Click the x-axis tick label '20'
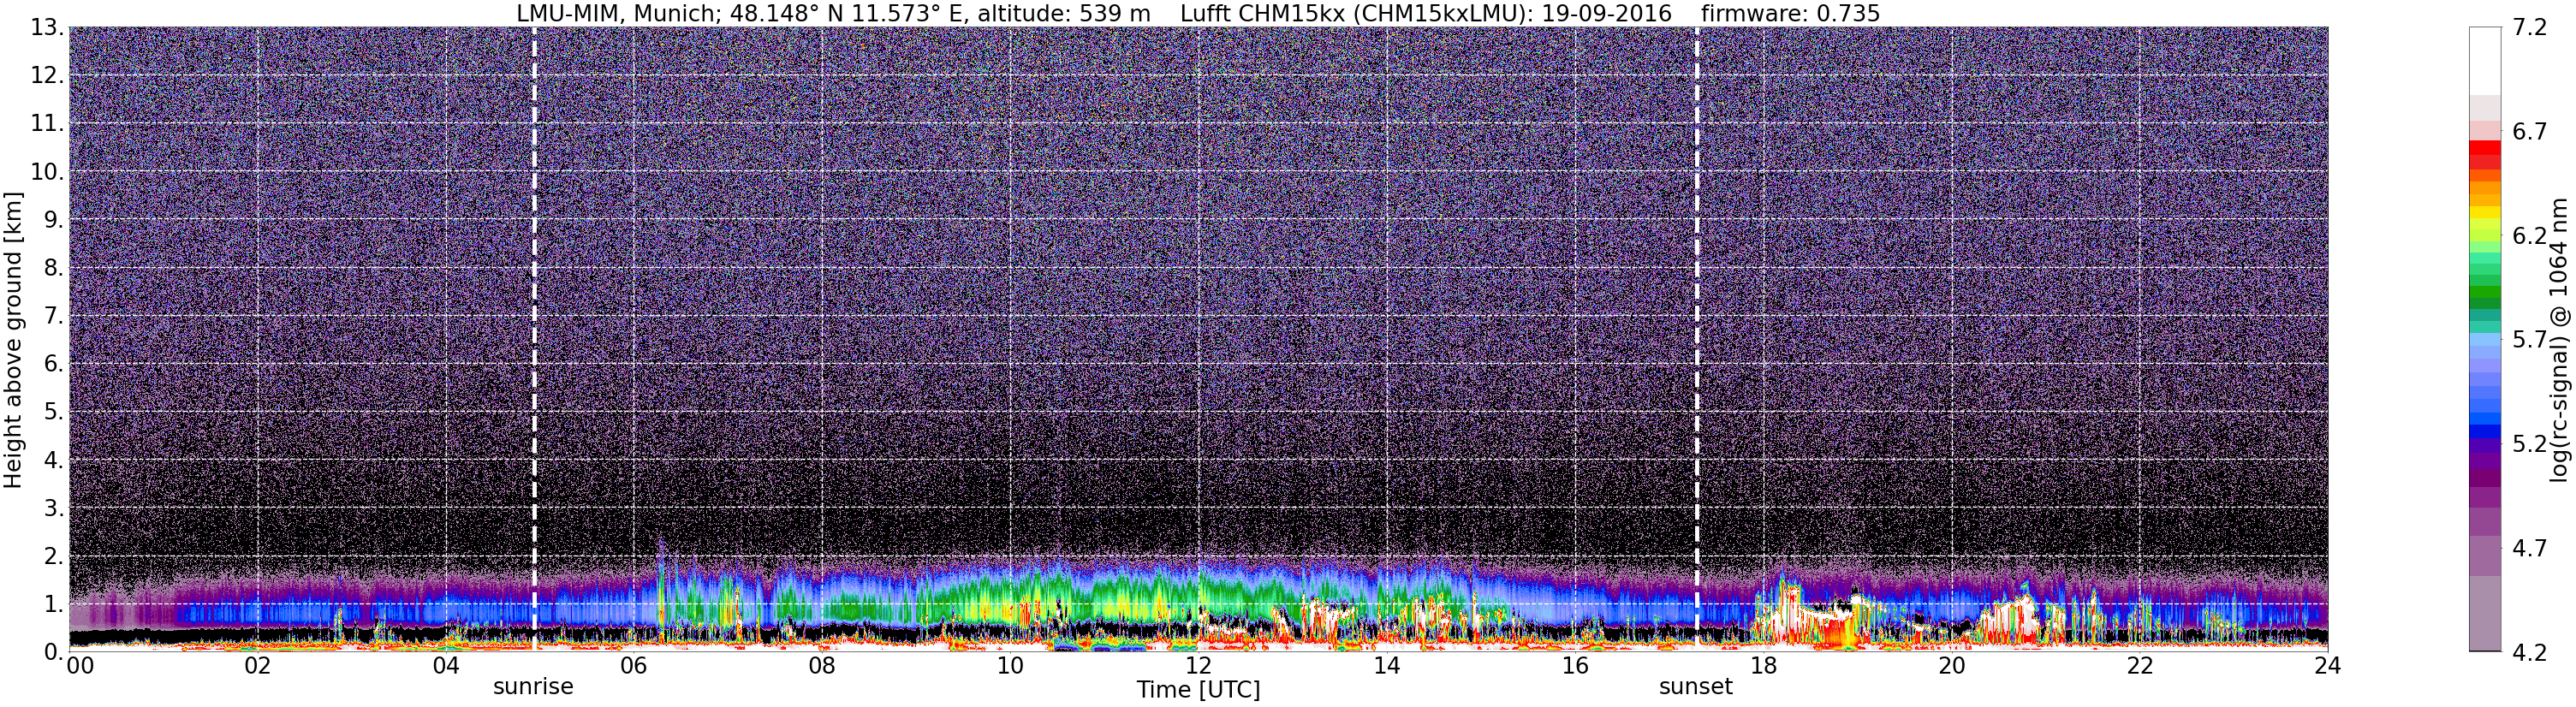2576x707 pixels. [1951, 666]
